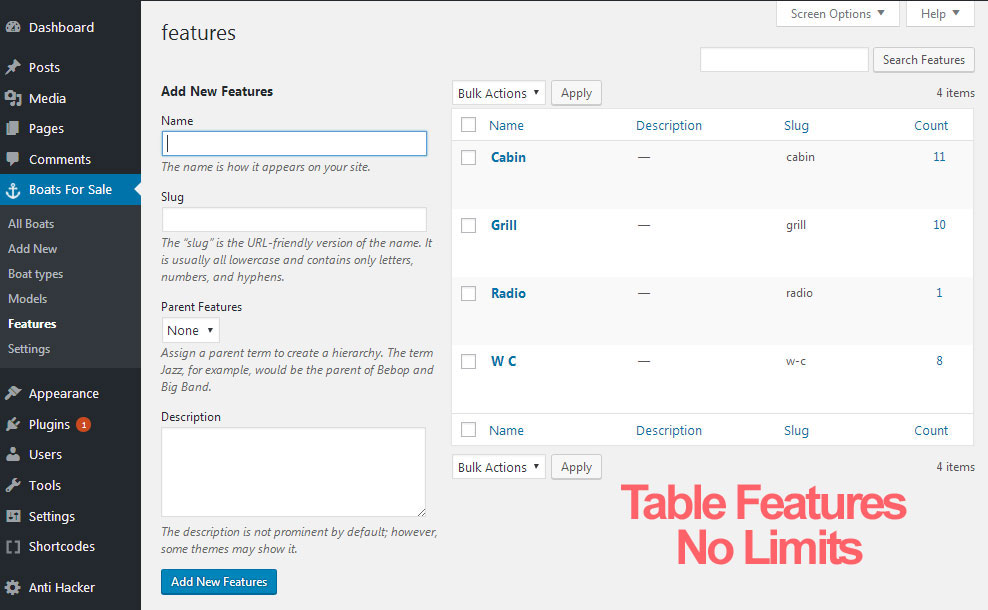988x610 pixels.
Task: Check the Cabin row checkbox
Action: point(468,157)
